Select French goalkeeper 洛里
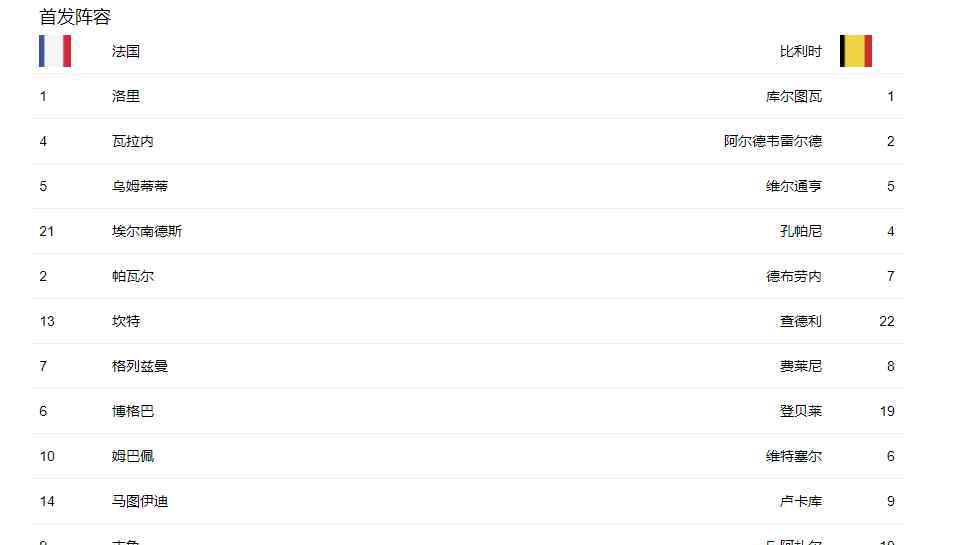Screen dimensions: 960x545 tap(126, 97)
